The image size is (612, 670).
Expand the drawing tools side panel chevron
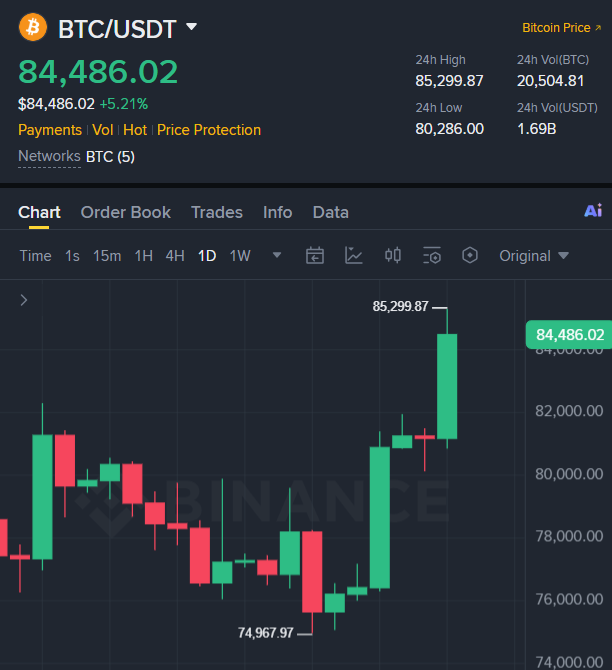pos(24,300)
